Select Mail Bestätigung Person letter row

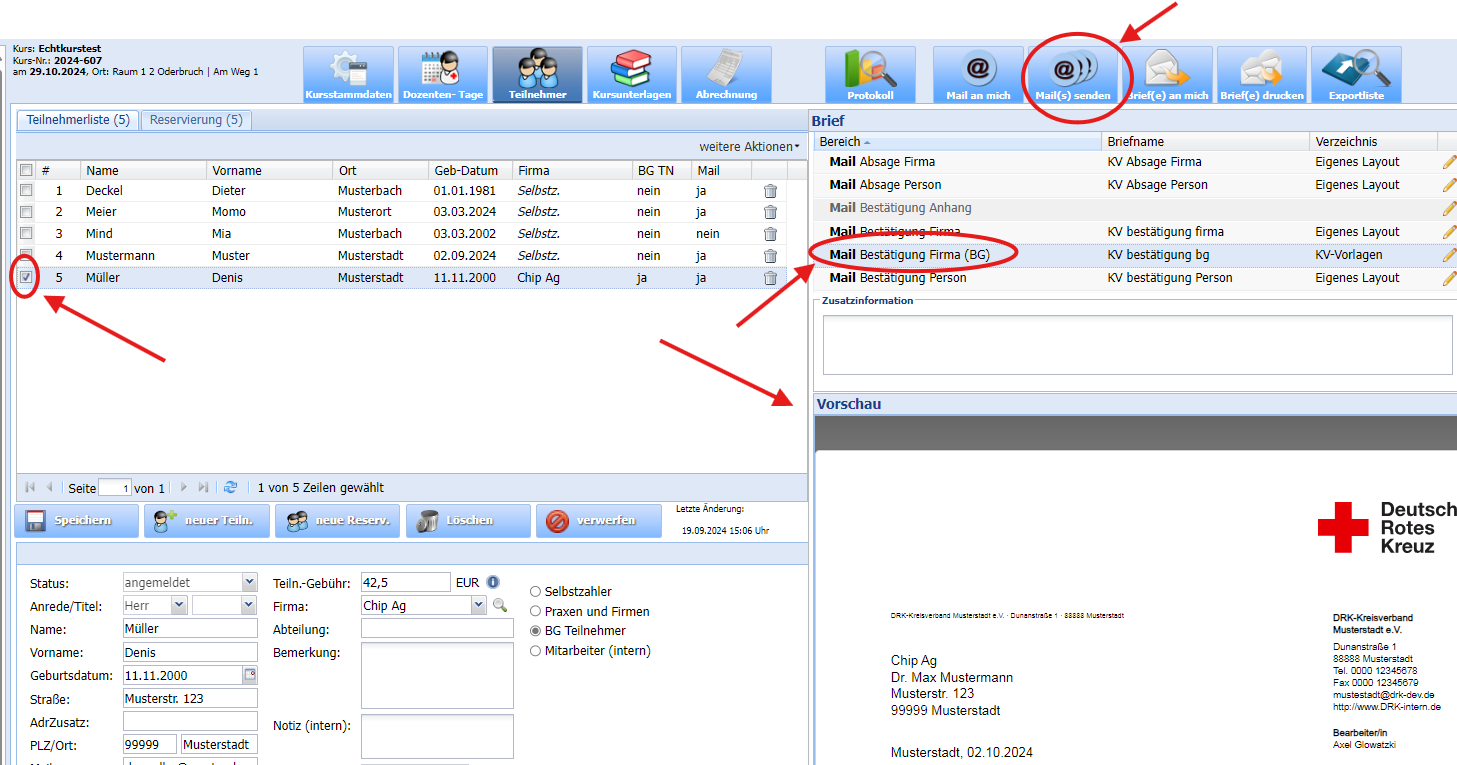coord(897,278)
